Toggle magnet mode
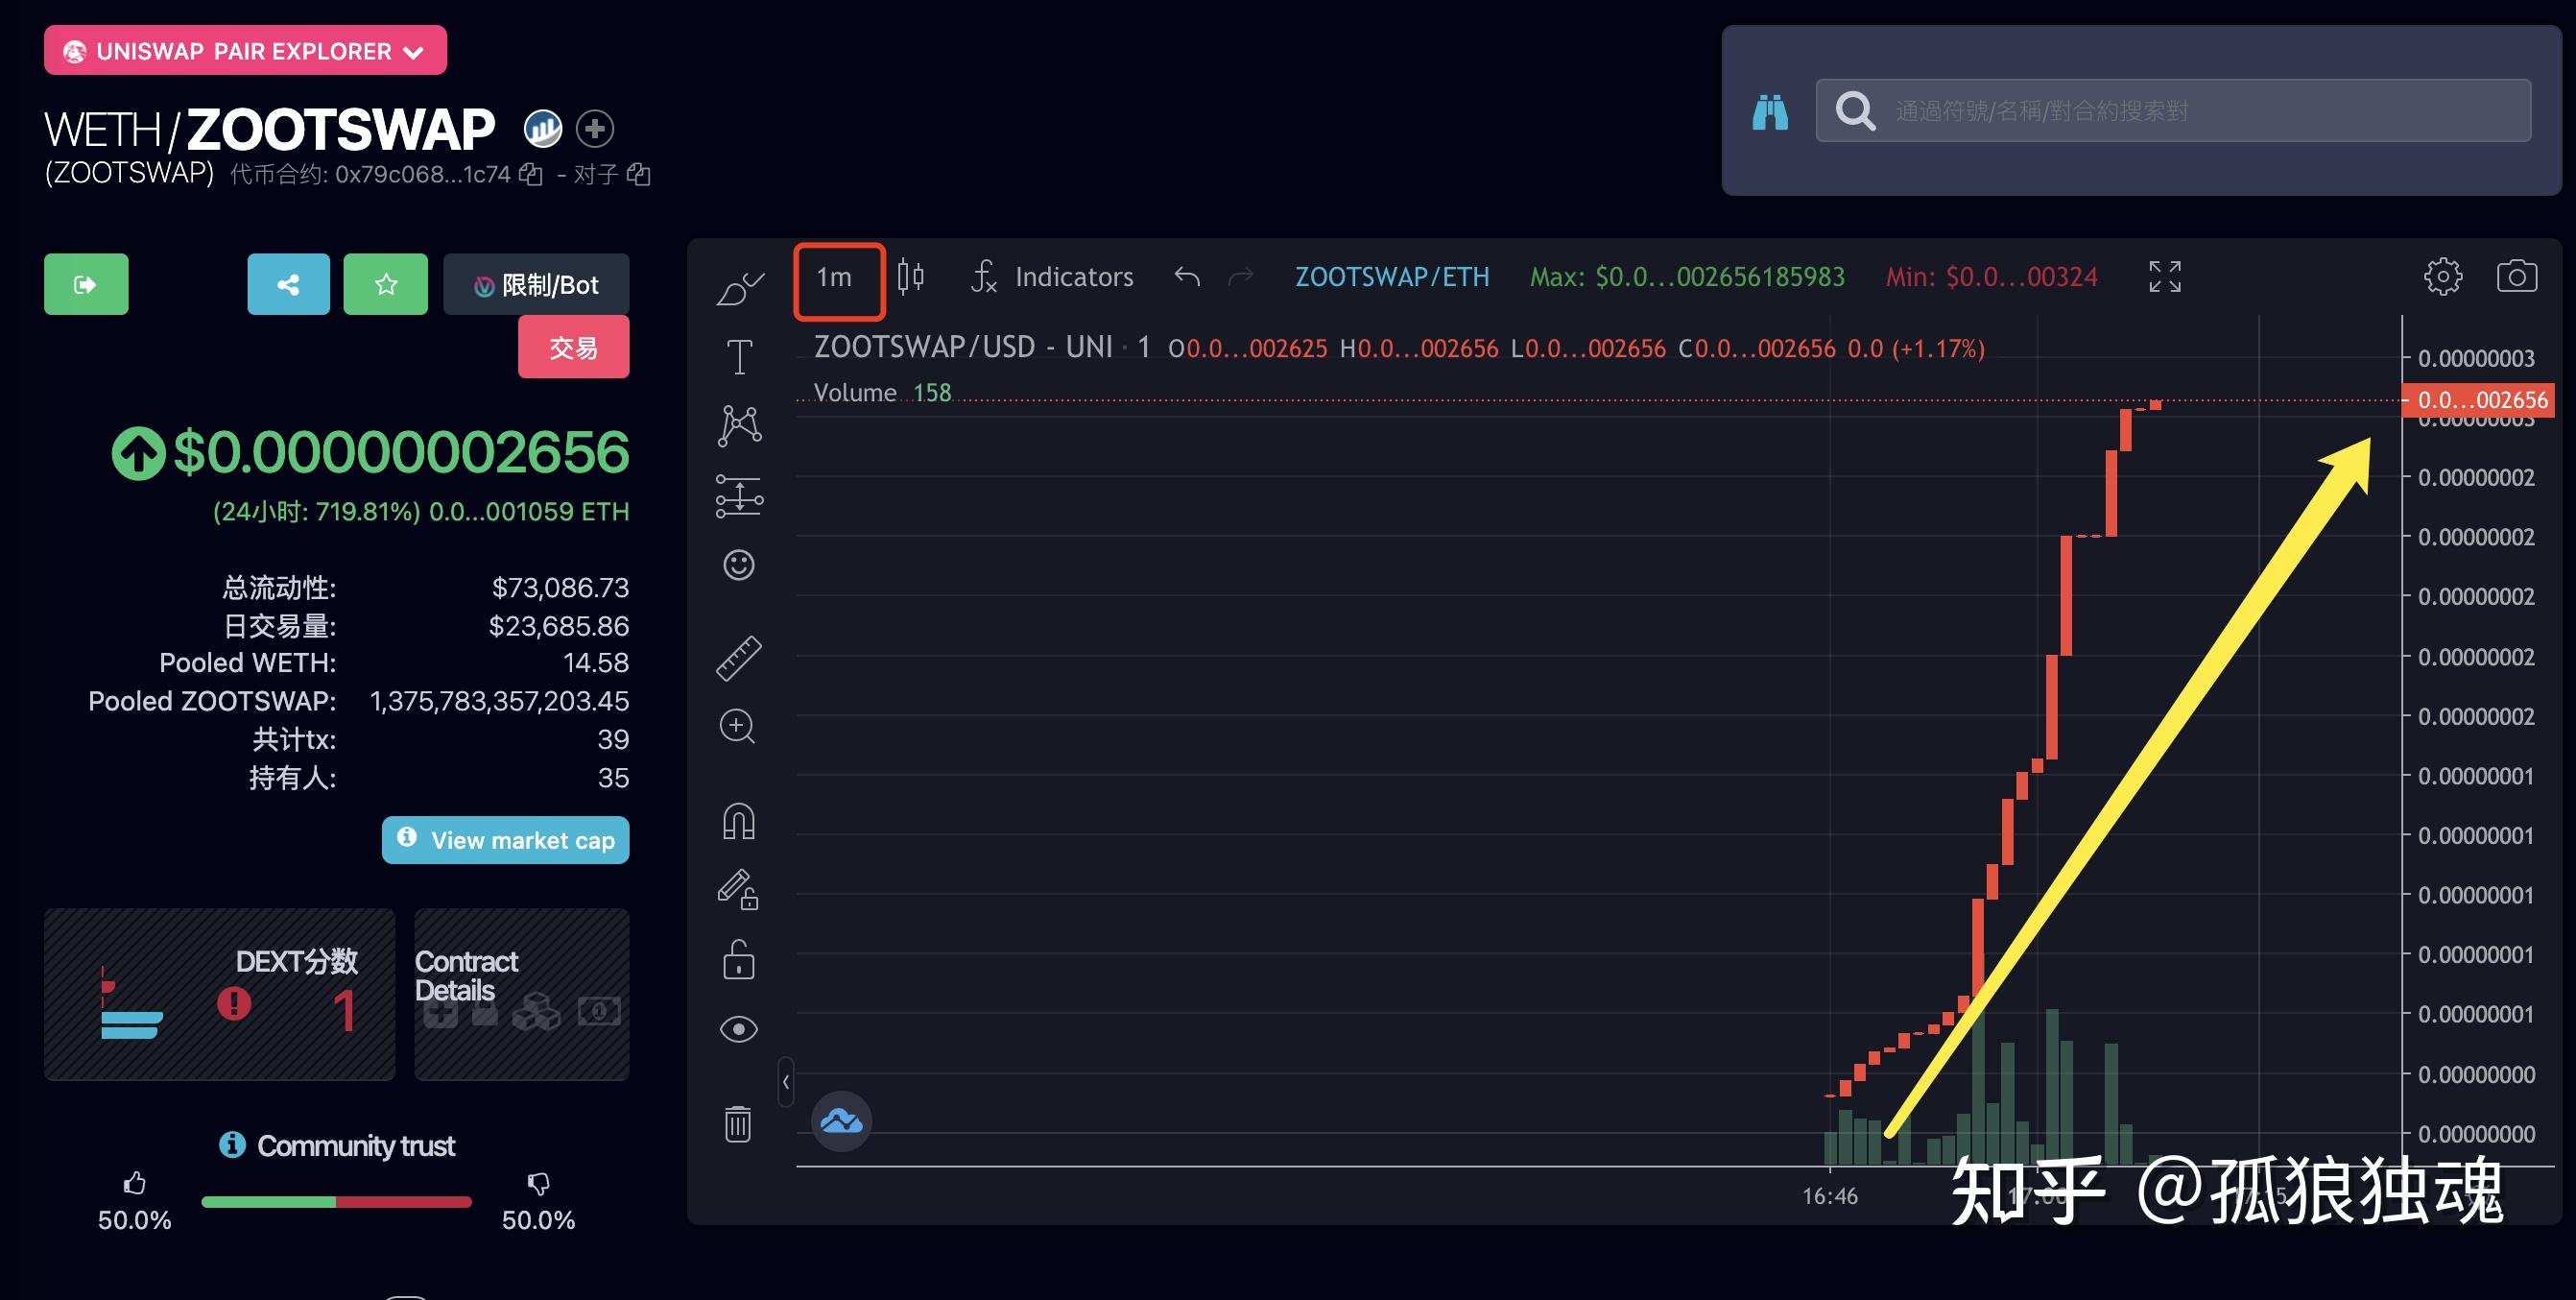Image resolution: width=2576 pixels, height=1300 pixels. click(739, 821)
